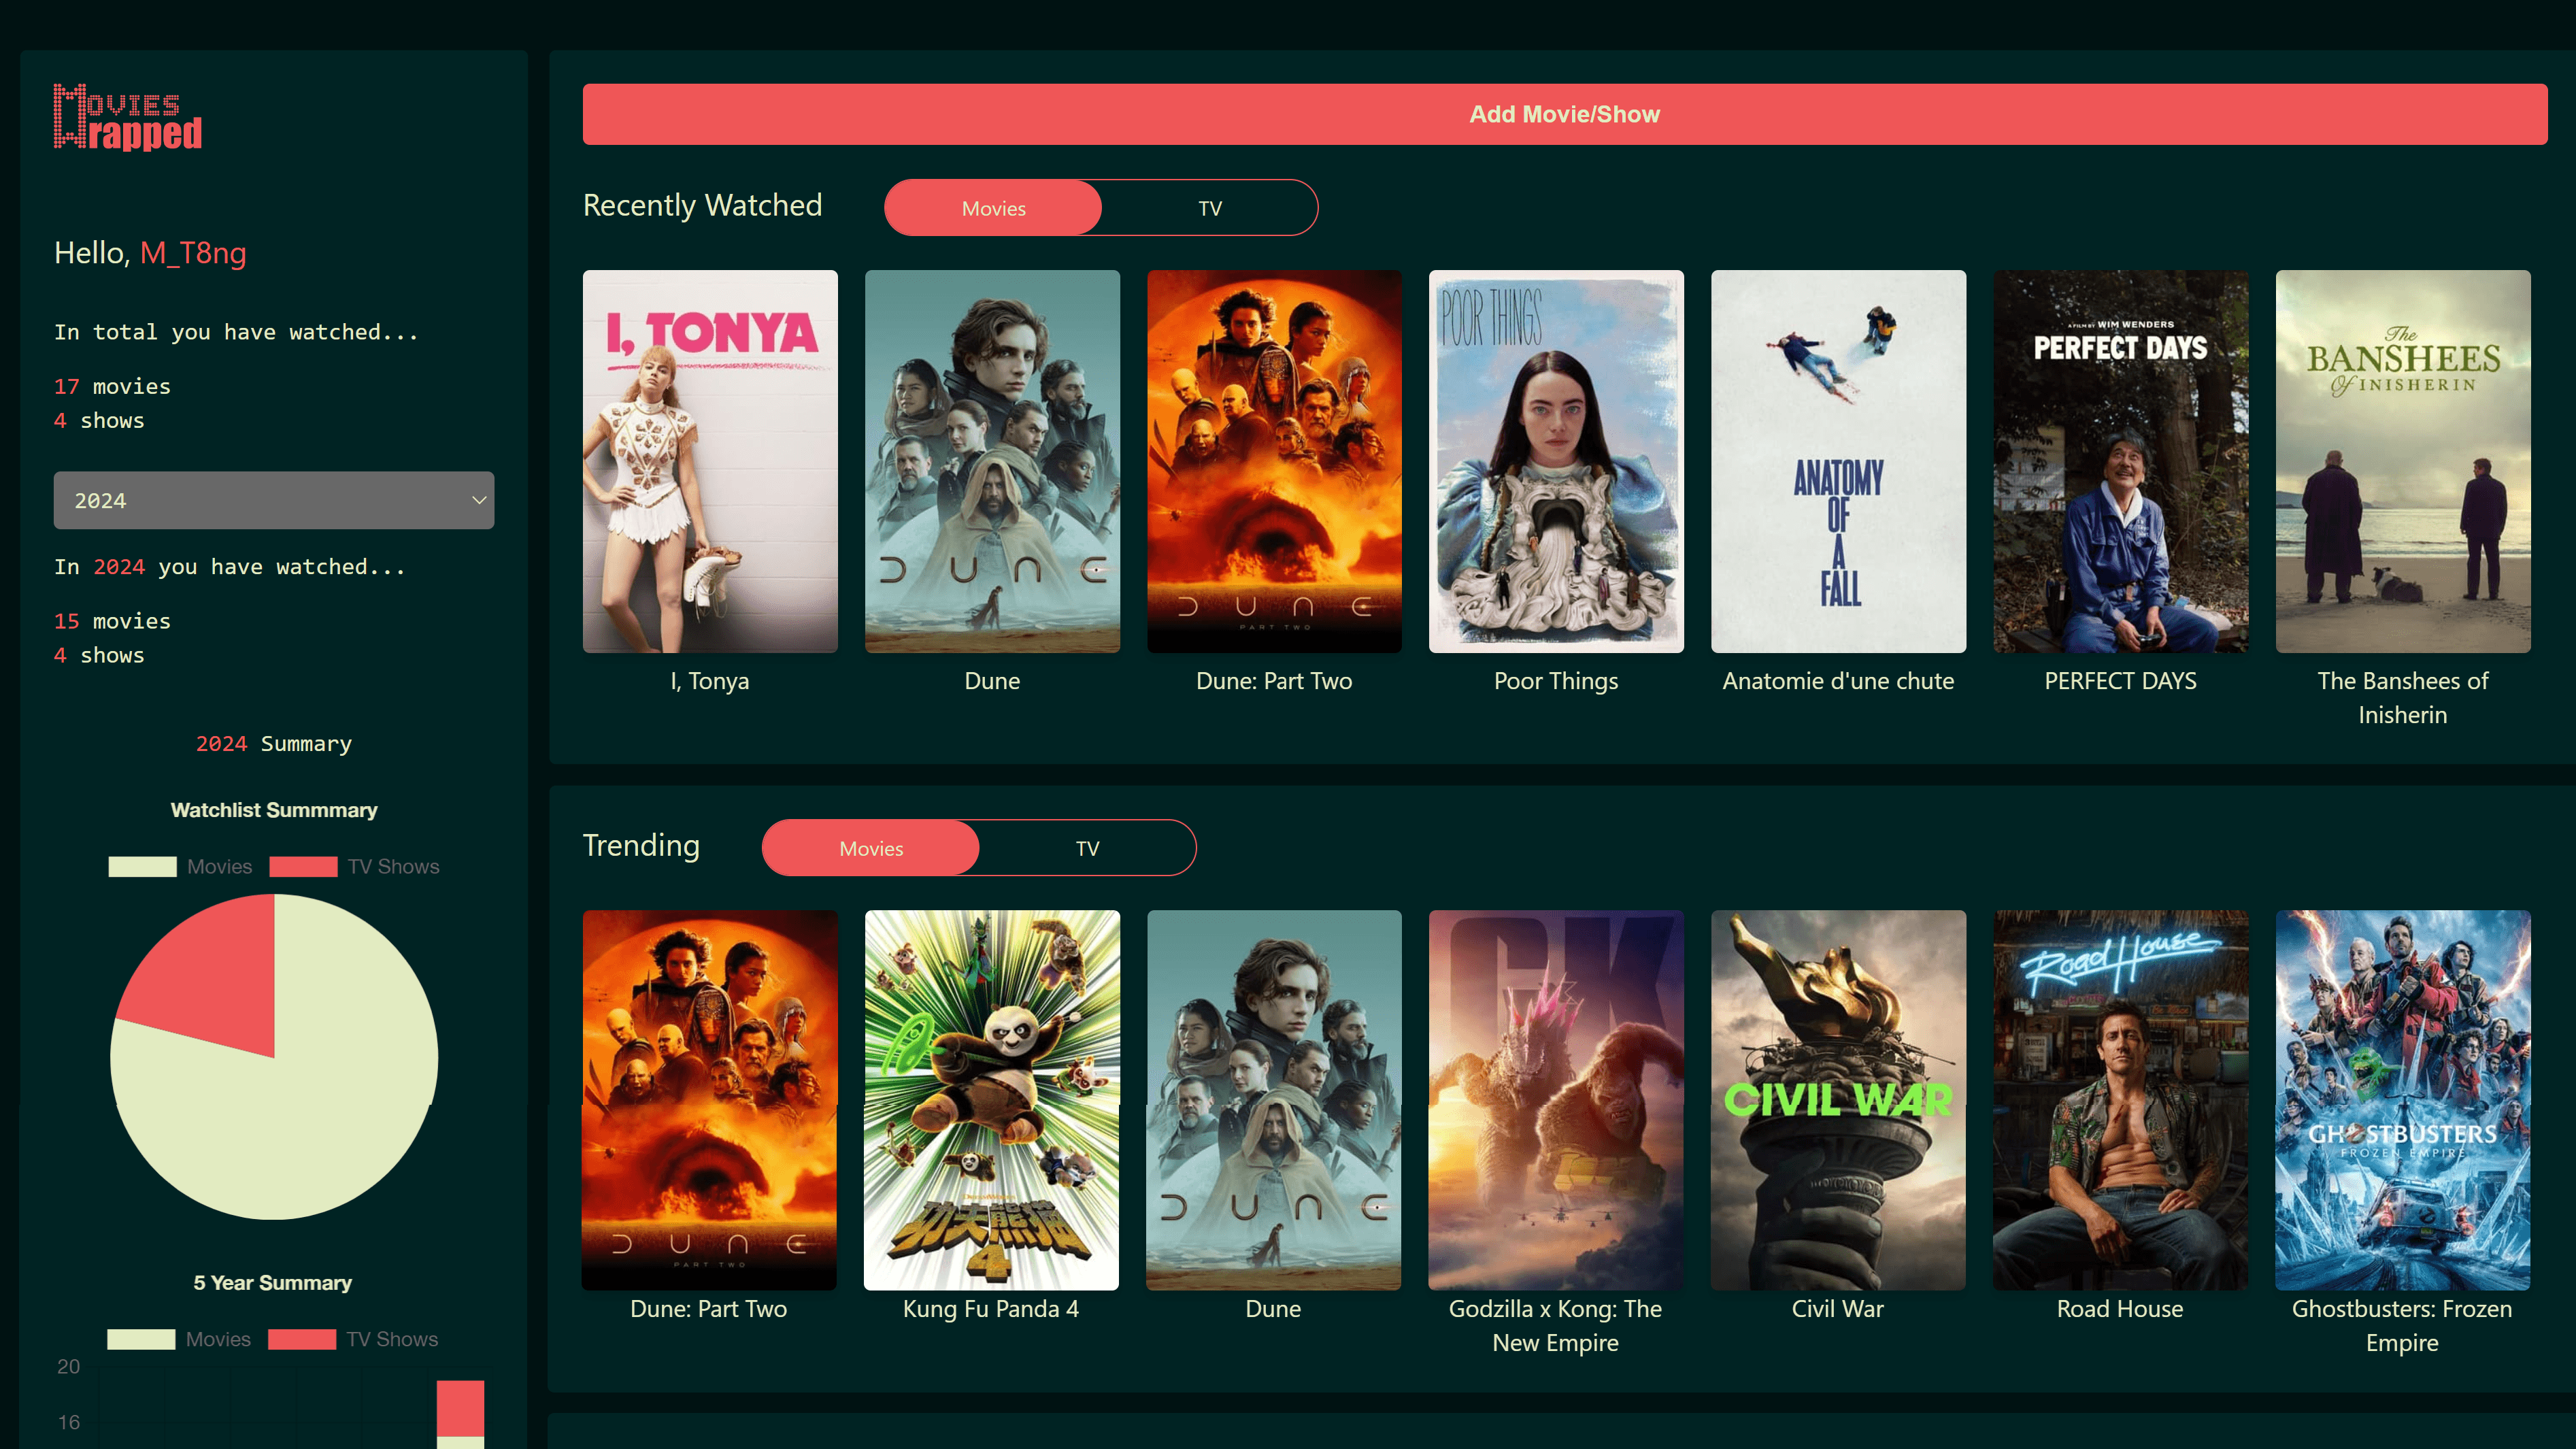Screen dimensions: 2576x1449
Task: Click 'Ghostbusters: Frozen Empire' title text
Action: pos(2402,1326)
